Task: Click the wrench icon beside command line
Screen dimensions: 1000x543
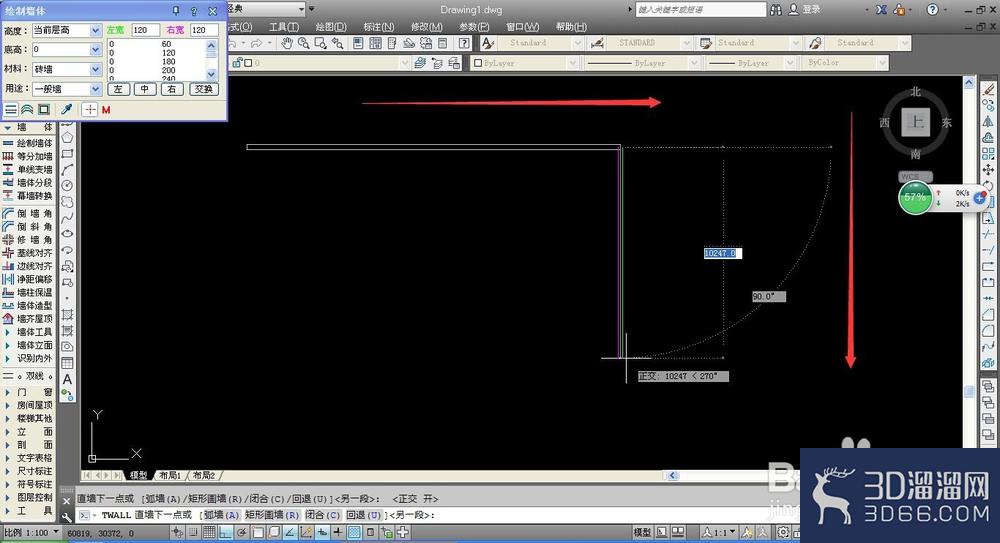Action: [67, 516]
